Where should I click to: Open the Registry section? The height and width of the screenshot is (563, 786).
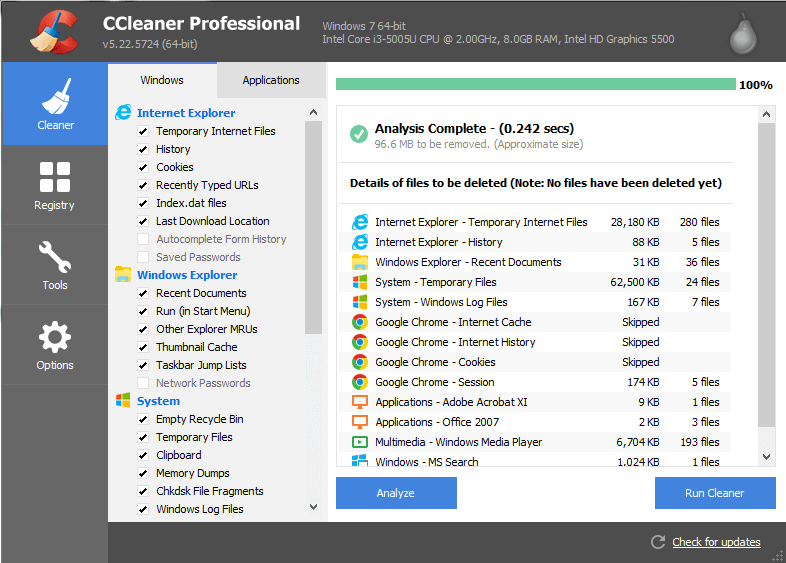[x=55, y=185]
